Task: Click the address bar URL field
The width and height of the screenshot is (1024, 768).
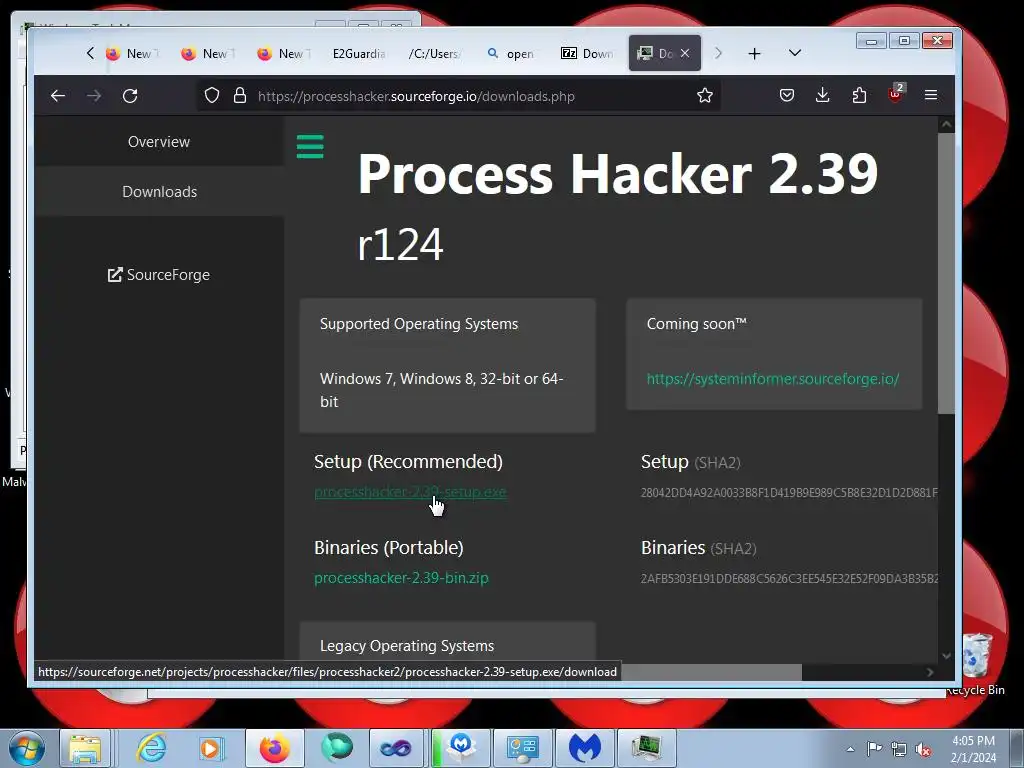Action: [458, 96]
